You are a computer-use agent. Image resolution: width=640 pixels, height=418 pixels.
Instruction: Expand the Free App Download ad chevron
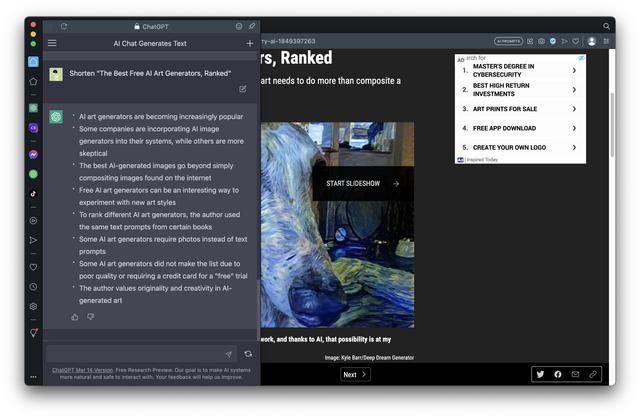pyautogui.click(x=574, y=128)
